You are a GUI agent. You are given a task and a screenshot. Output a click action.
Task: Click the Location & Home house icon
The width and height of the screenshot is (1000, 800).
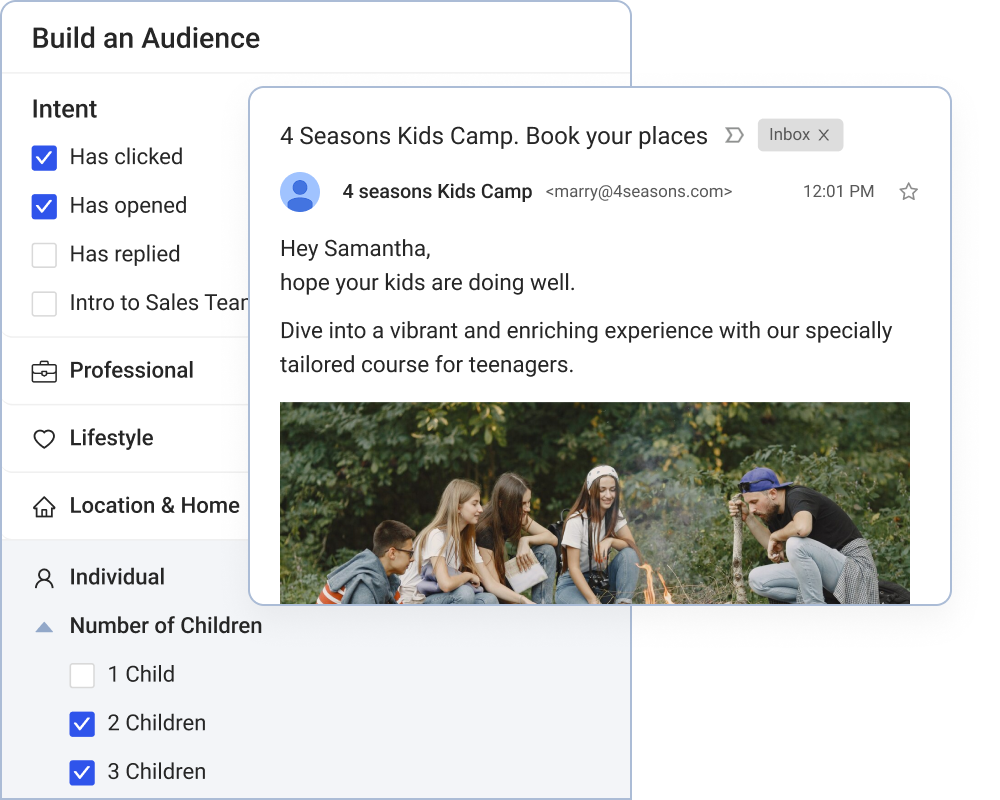click(x=44, y=507)
